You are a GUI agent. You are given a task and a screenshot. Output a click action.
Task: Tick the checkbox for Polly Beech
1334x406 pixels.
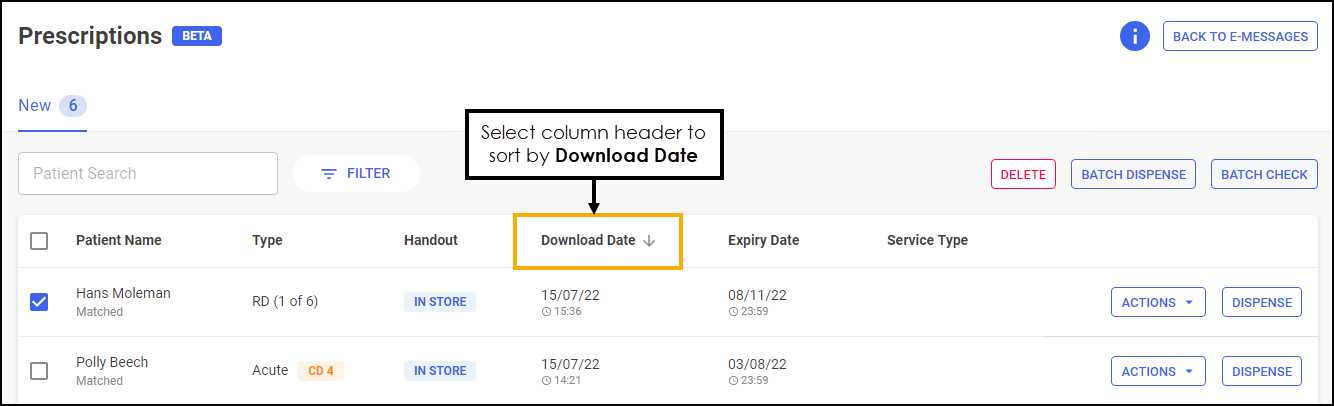tap(39, 371)
